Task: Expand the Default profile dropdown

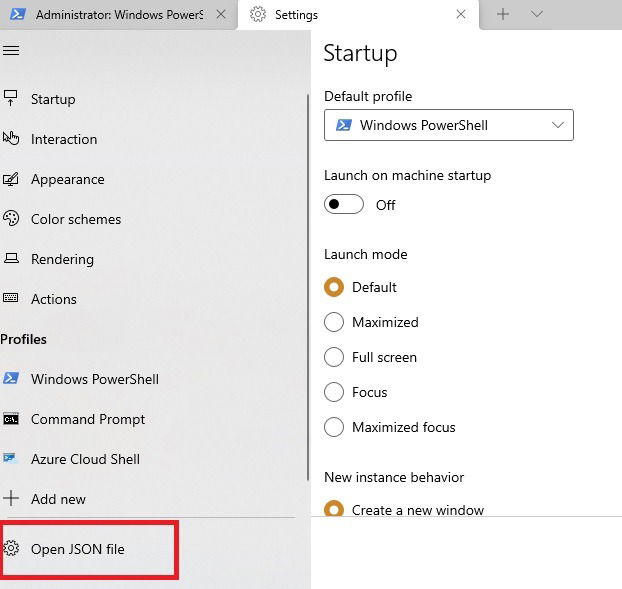Action: click(x=449, y=125)
